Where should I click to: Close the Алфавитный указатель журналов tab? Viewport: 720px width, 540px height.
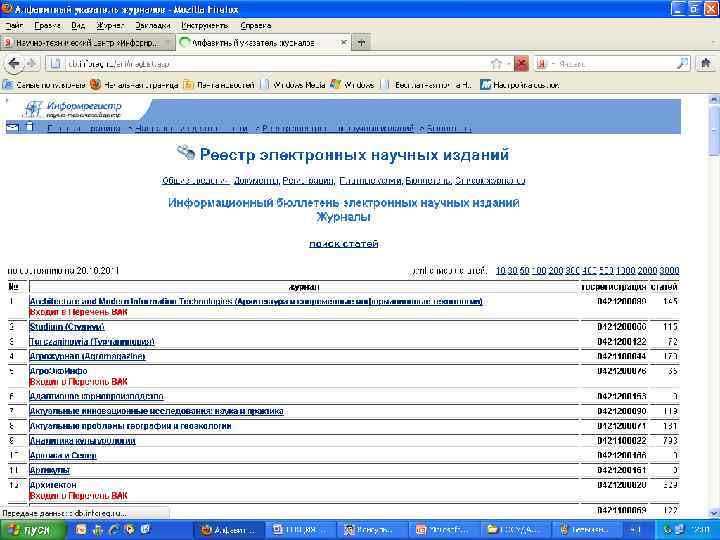(343, 43)
